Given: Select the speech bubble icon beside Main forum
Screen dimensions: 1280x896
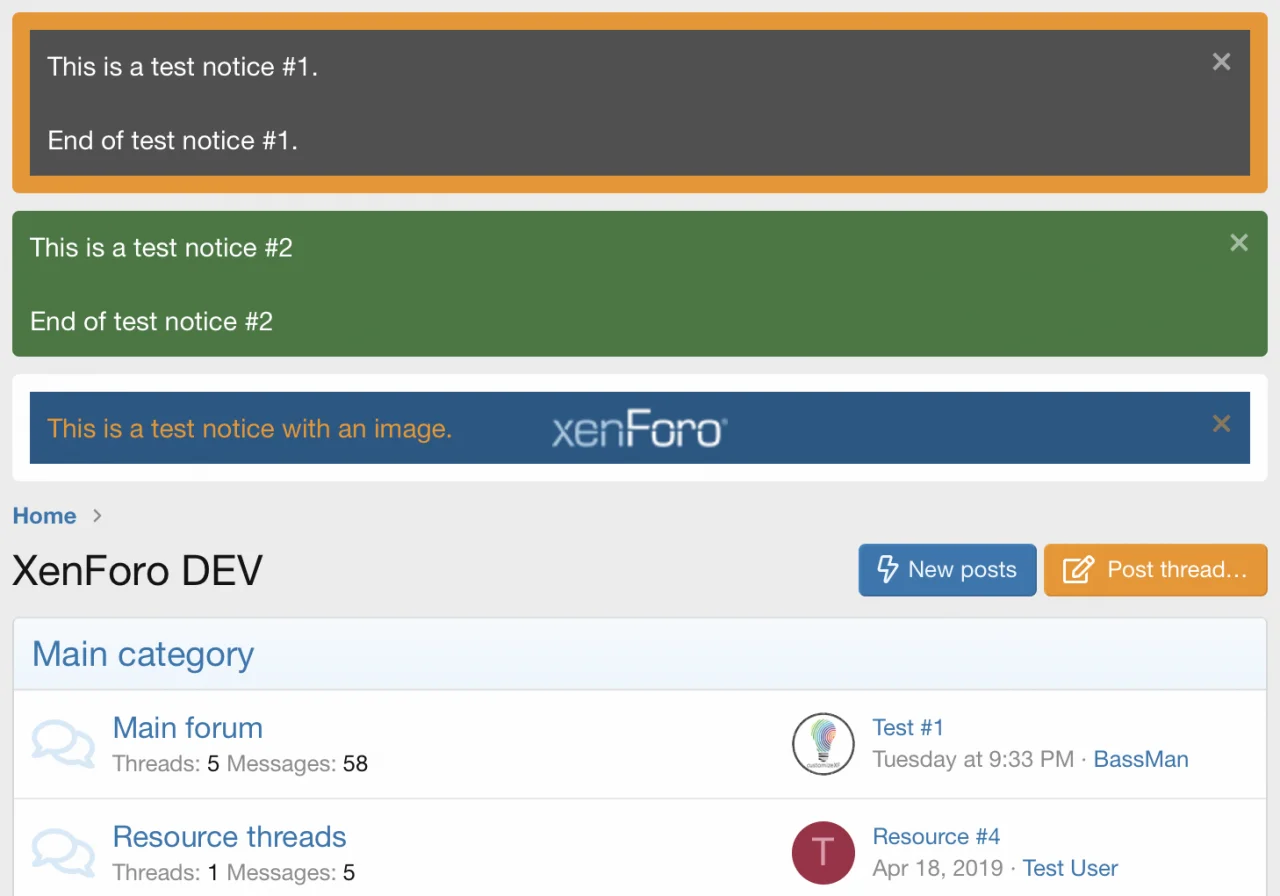Looking at the screenshot, I should click(62, 743).
